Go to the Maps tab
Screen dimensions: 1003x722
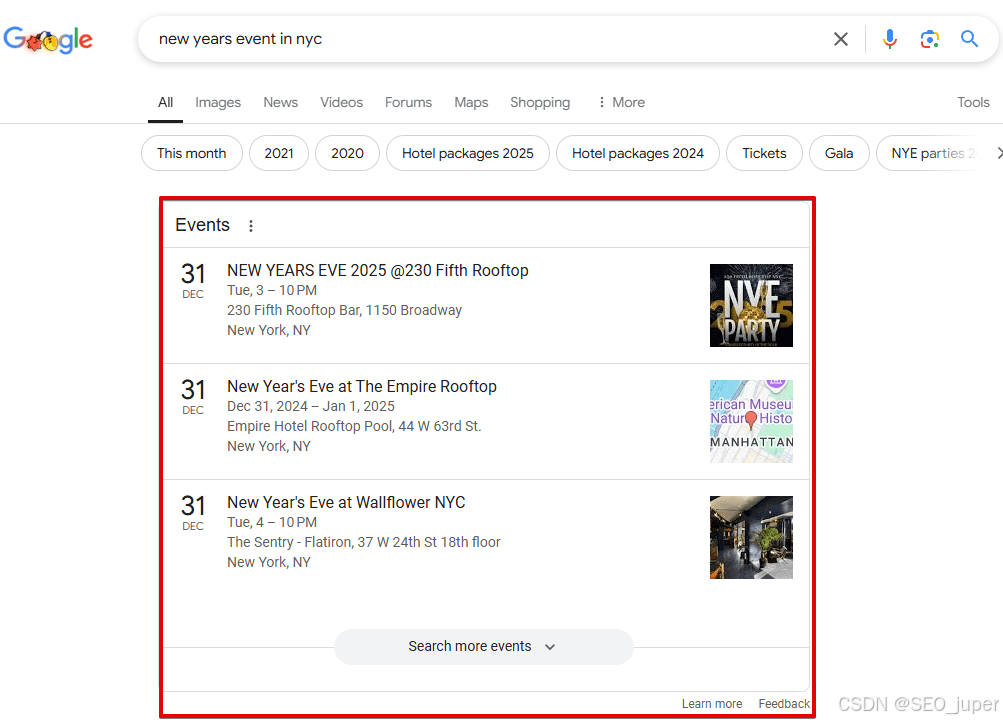[x=471, y=102]
